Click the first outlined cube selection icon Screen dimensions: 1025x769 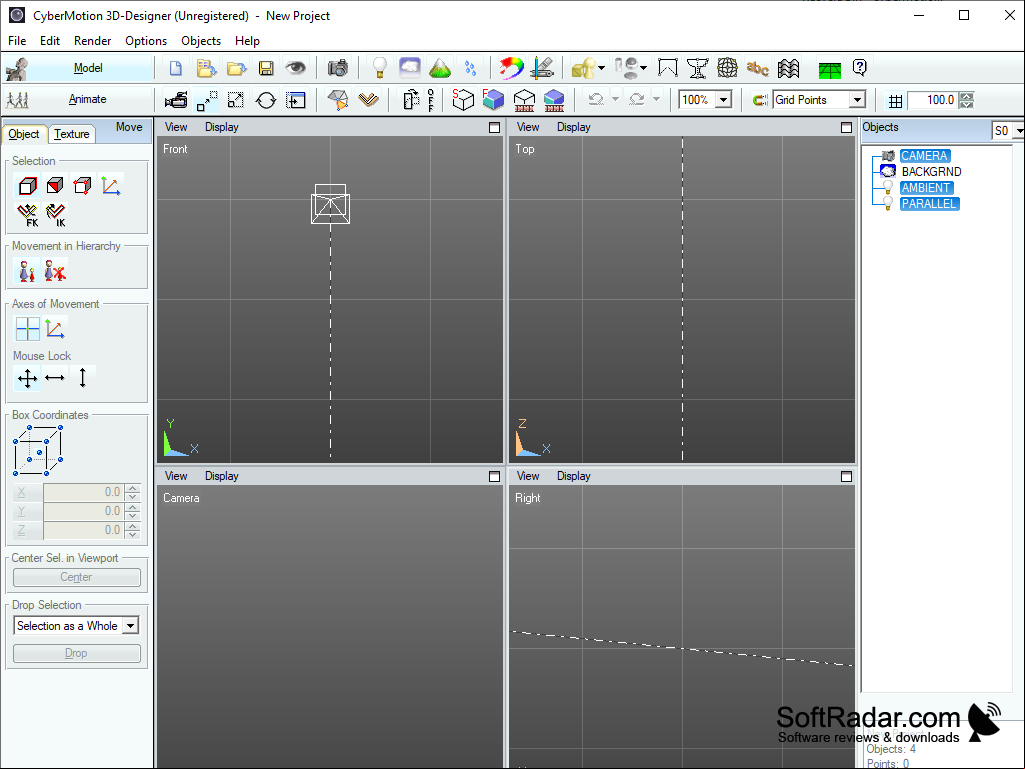27,186
